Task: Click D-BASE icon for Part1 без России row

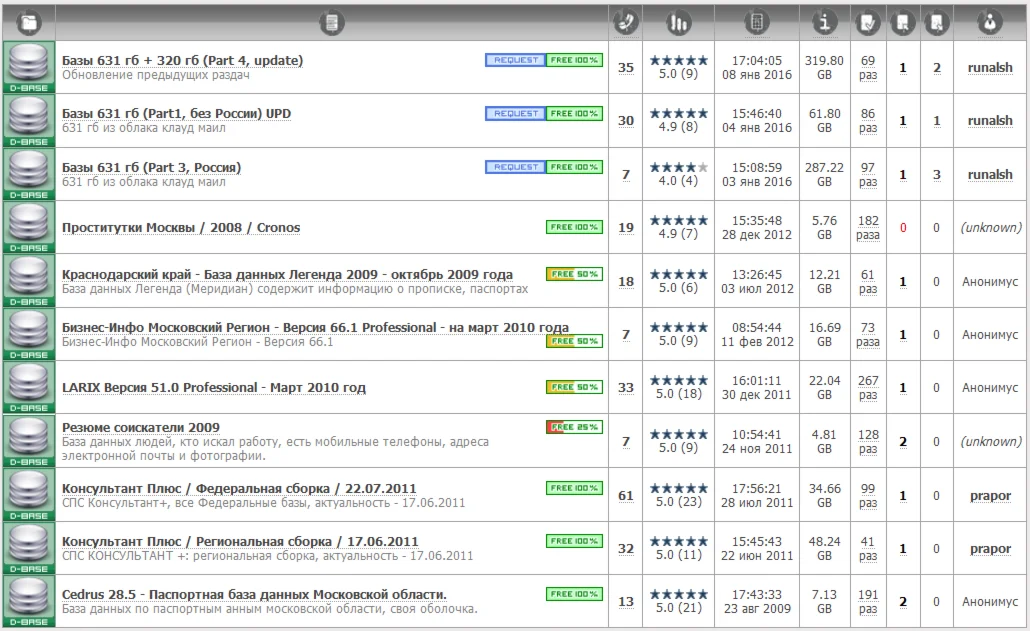Action: tap(29, 121)
